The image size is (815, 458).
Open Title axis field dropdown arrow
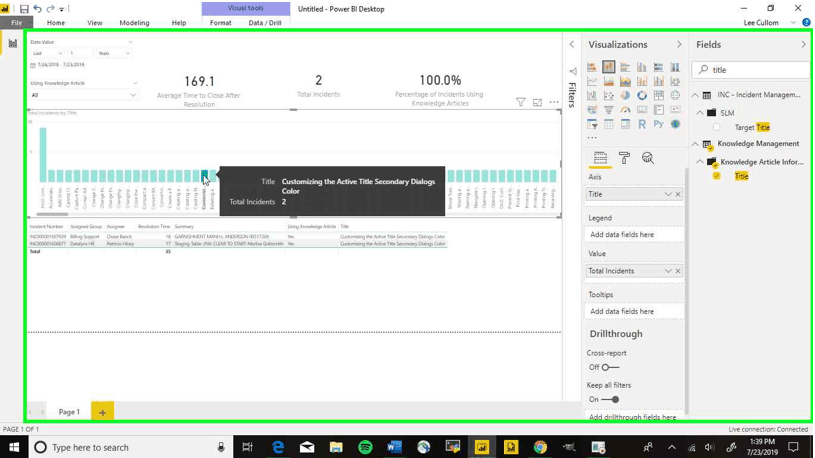pyautogui.click(x=668, y=194)
